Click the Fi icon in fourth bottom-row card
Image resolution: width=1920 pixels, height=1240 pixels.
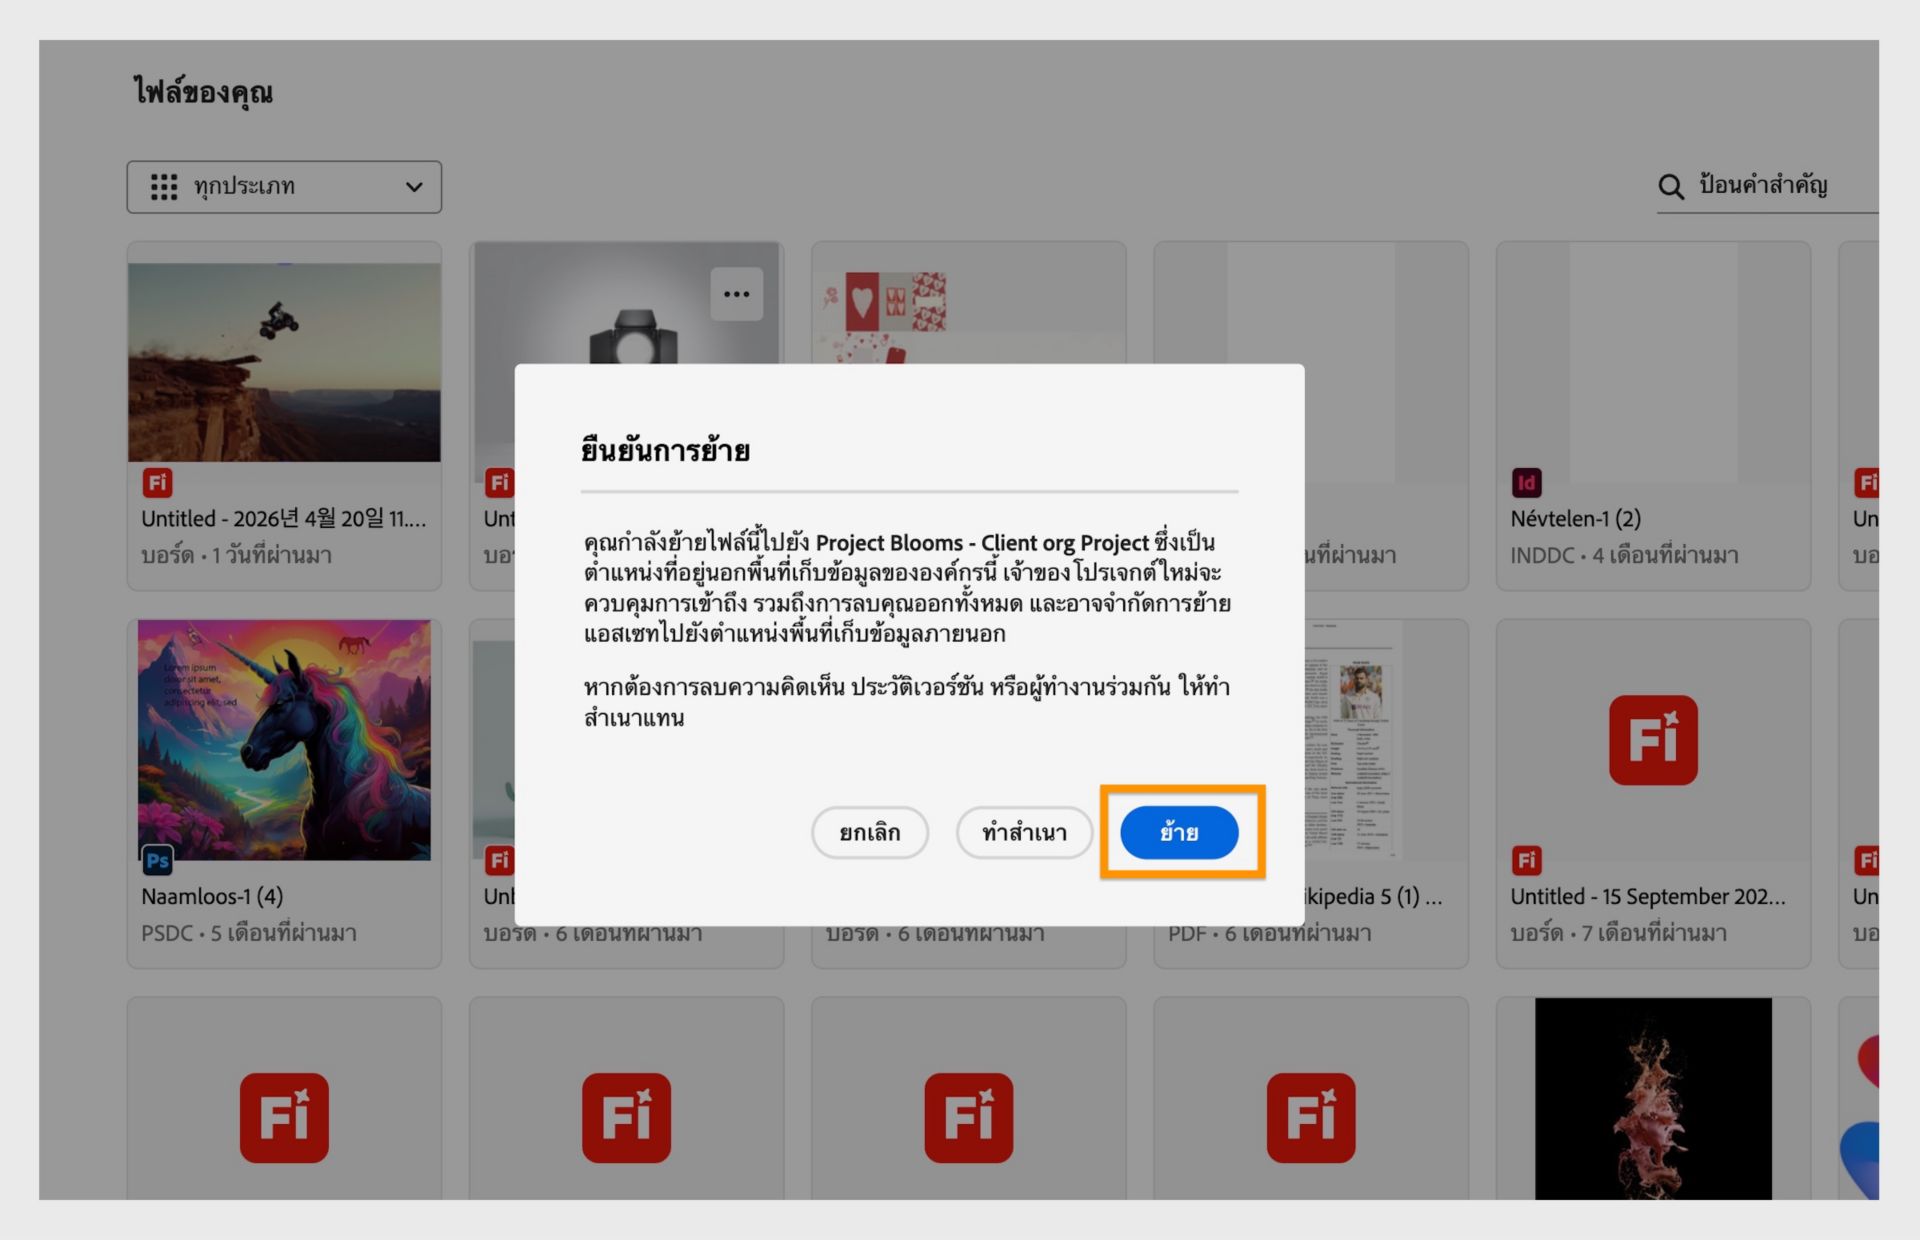coord(1311,1118)
